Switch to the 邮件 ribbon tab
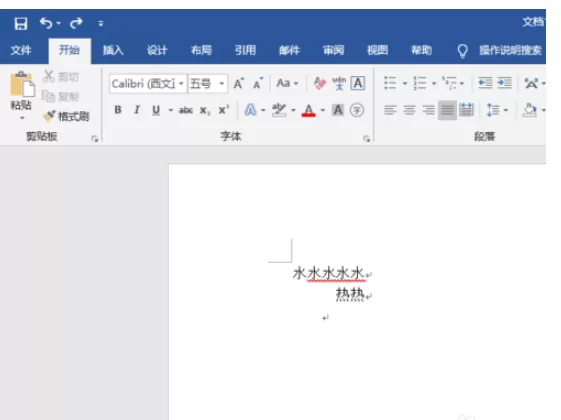Image resolution: width=561 pixels, height=420 pixels. (x=289, y=50)
